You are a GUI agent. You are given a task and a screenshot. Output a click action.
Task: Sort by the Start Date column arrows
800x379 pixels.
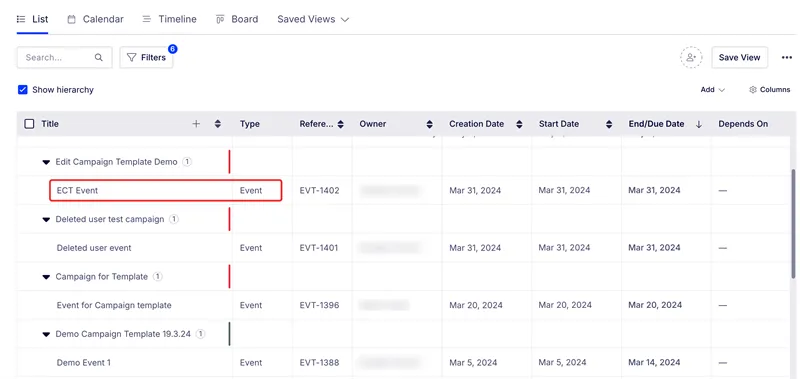[609, 124]
